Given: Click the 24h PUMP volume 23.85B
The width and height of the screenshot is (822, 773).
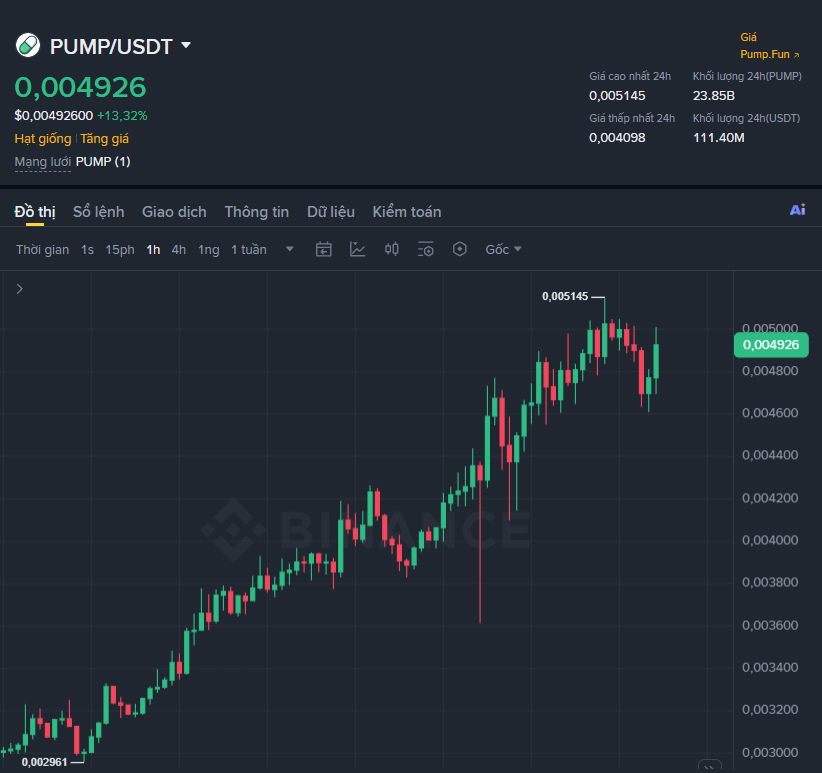Looking at the screenshot, I should tap(713, 96).
